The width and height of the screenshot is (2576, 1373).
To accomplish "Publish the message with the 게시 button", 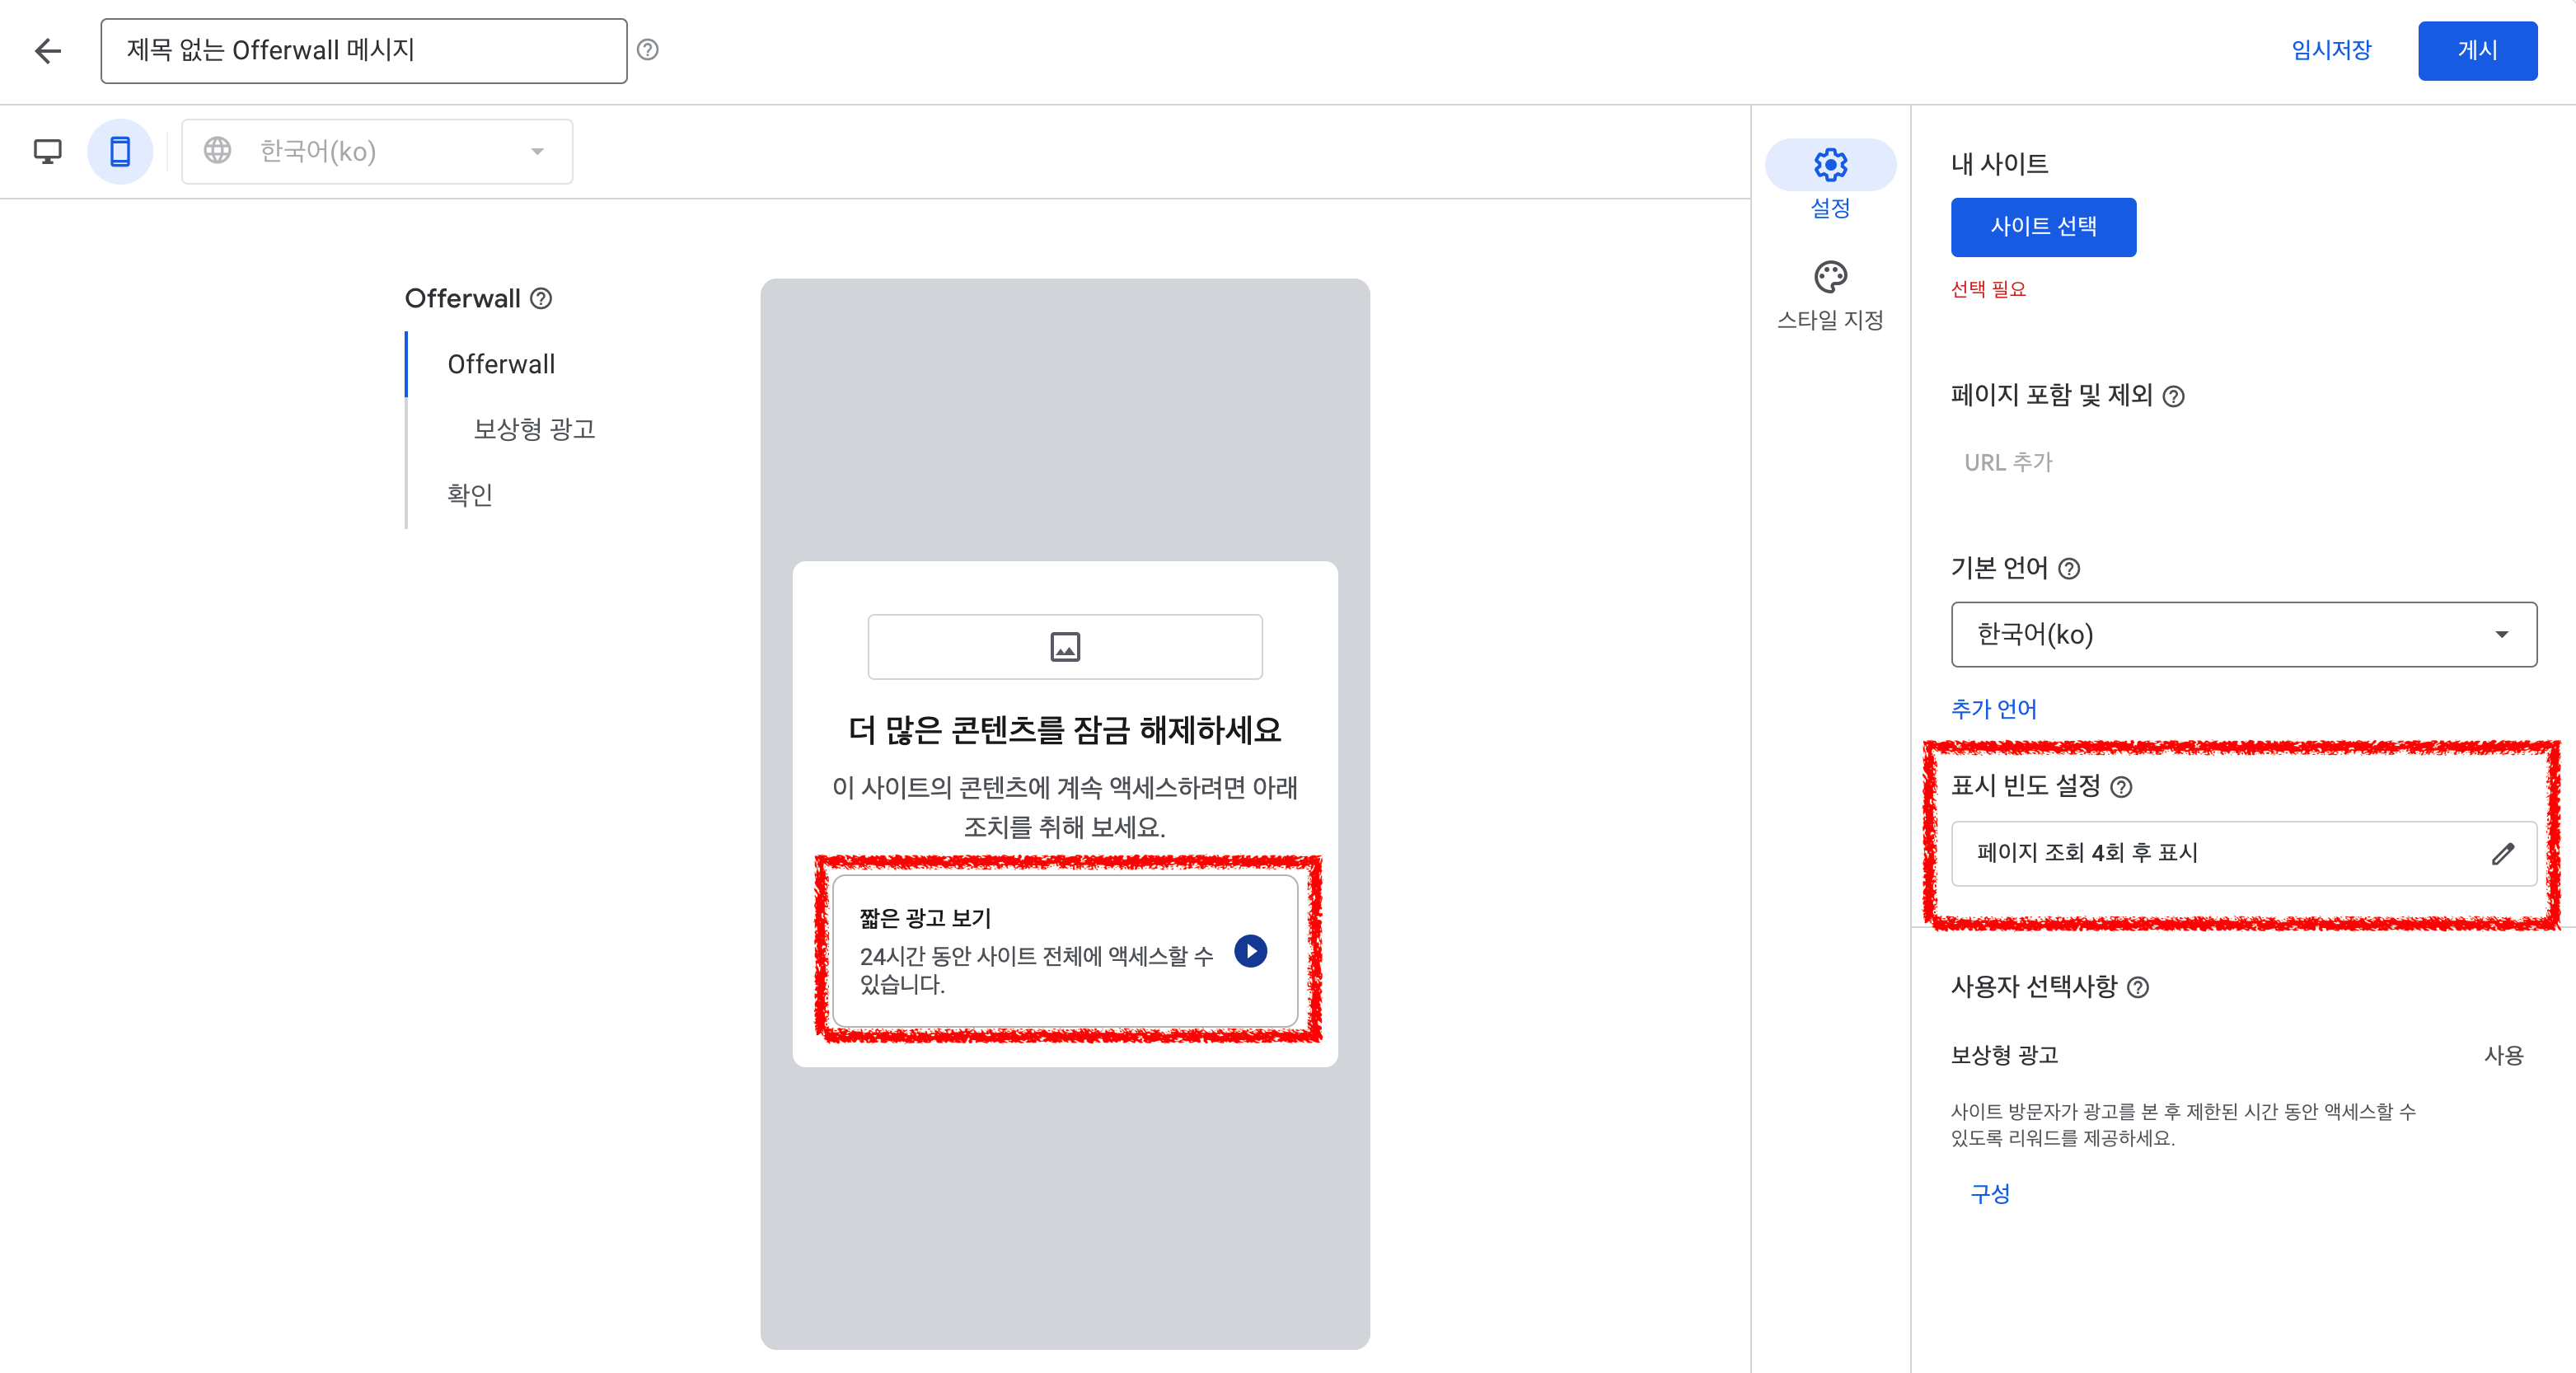I will pyautogui.click(x=2477, y=51).
